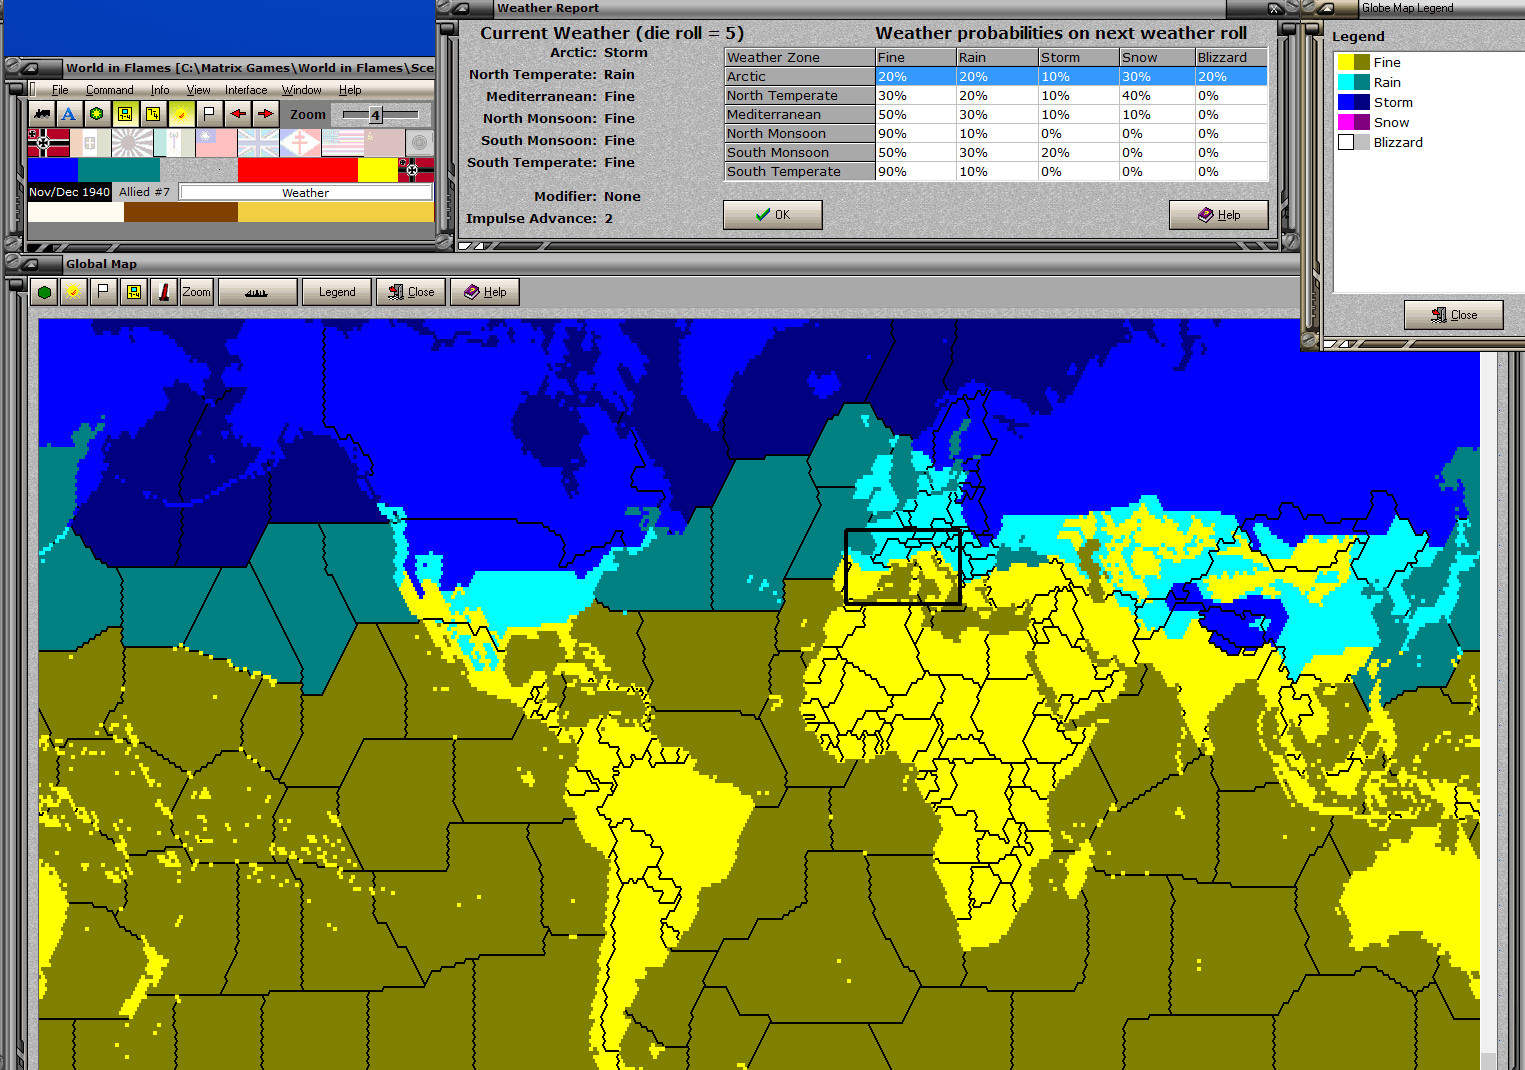The height and width of the screenshot is (1070, 1525).
Task: Collapse the Weather Report window shade arrow
Action: [463, 8]
